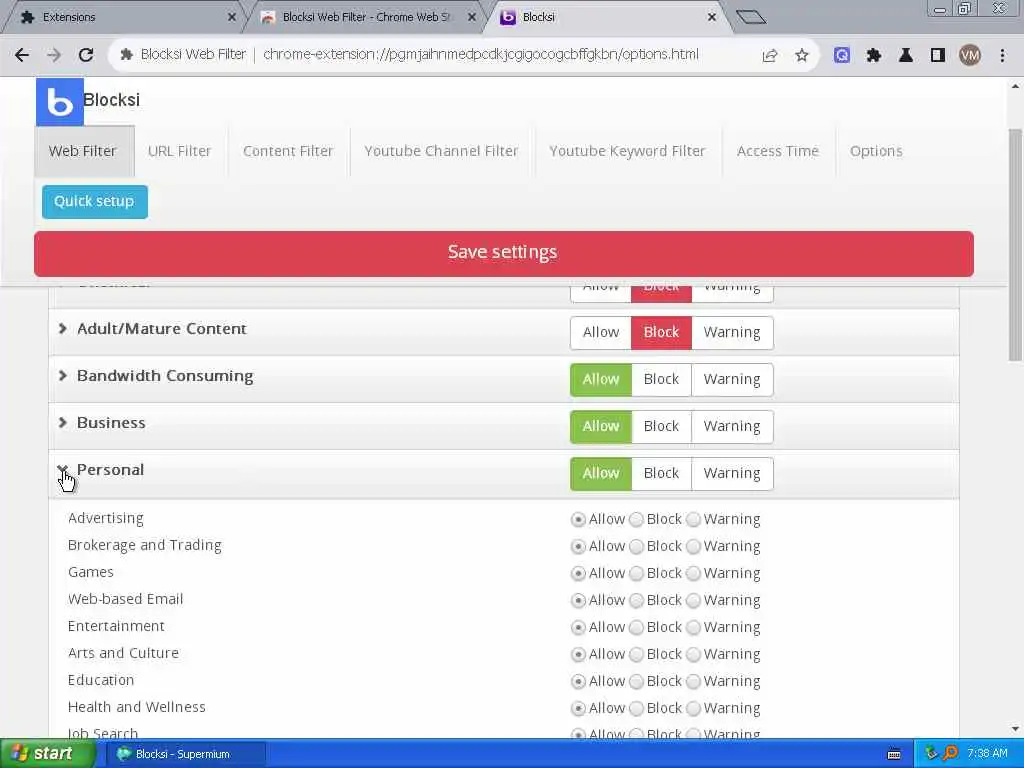The image size is (1024, 768).
Task: Click Save settings
Action: (x=504, y=253)
